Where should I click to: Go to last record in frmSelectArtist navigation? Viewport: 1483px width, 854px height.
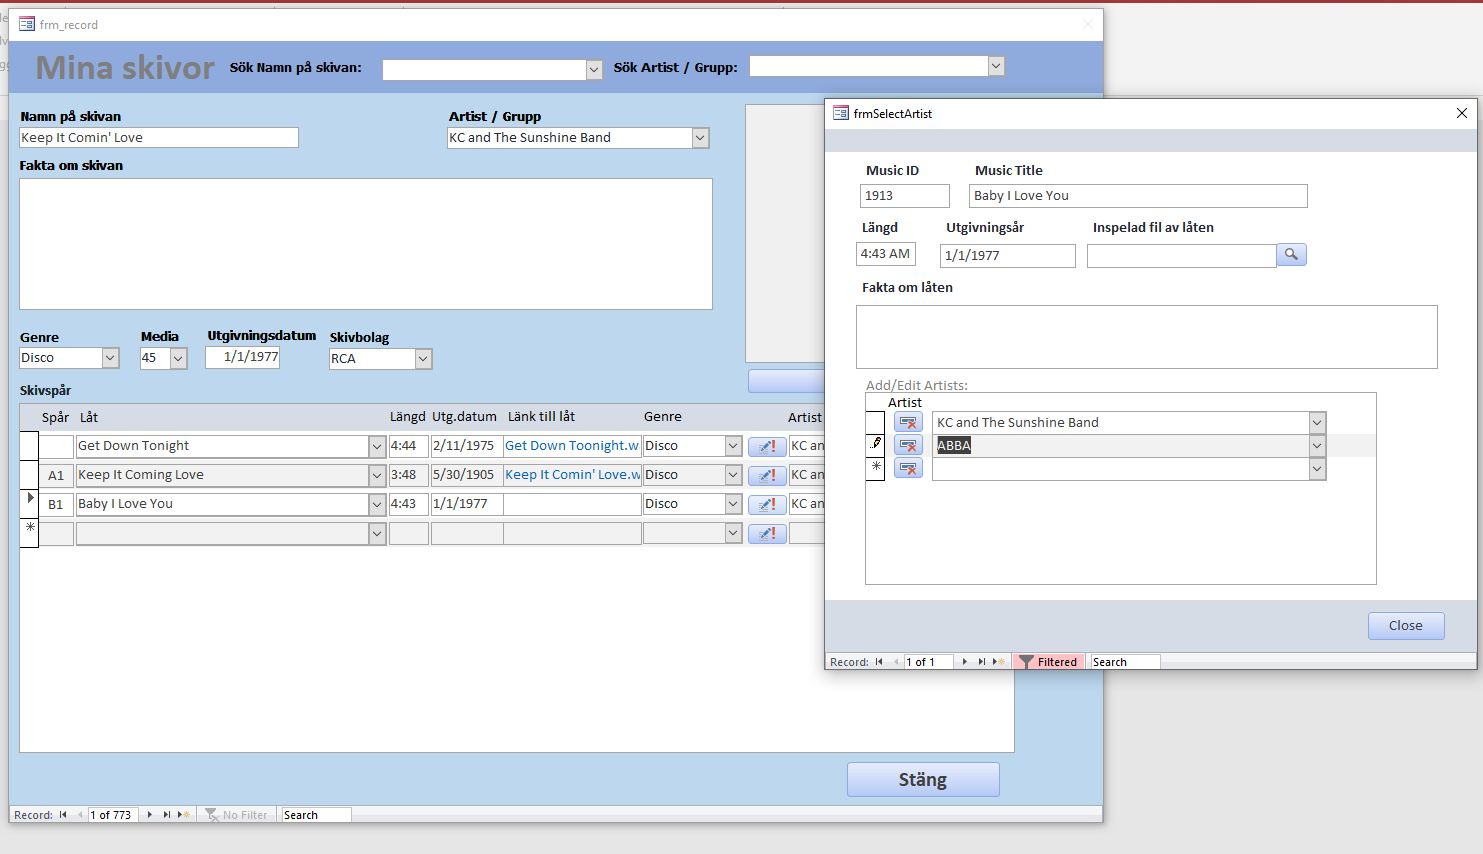(982, 662)
